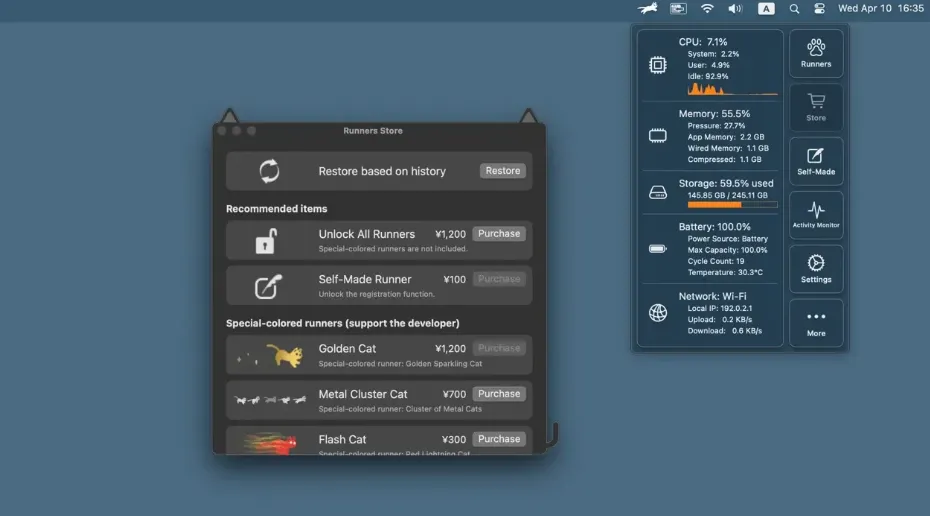The height and width of the screenshot is (516, 930).
Task: Open Settings gear in RunCat panel
Action: click(x=816, y=269)
